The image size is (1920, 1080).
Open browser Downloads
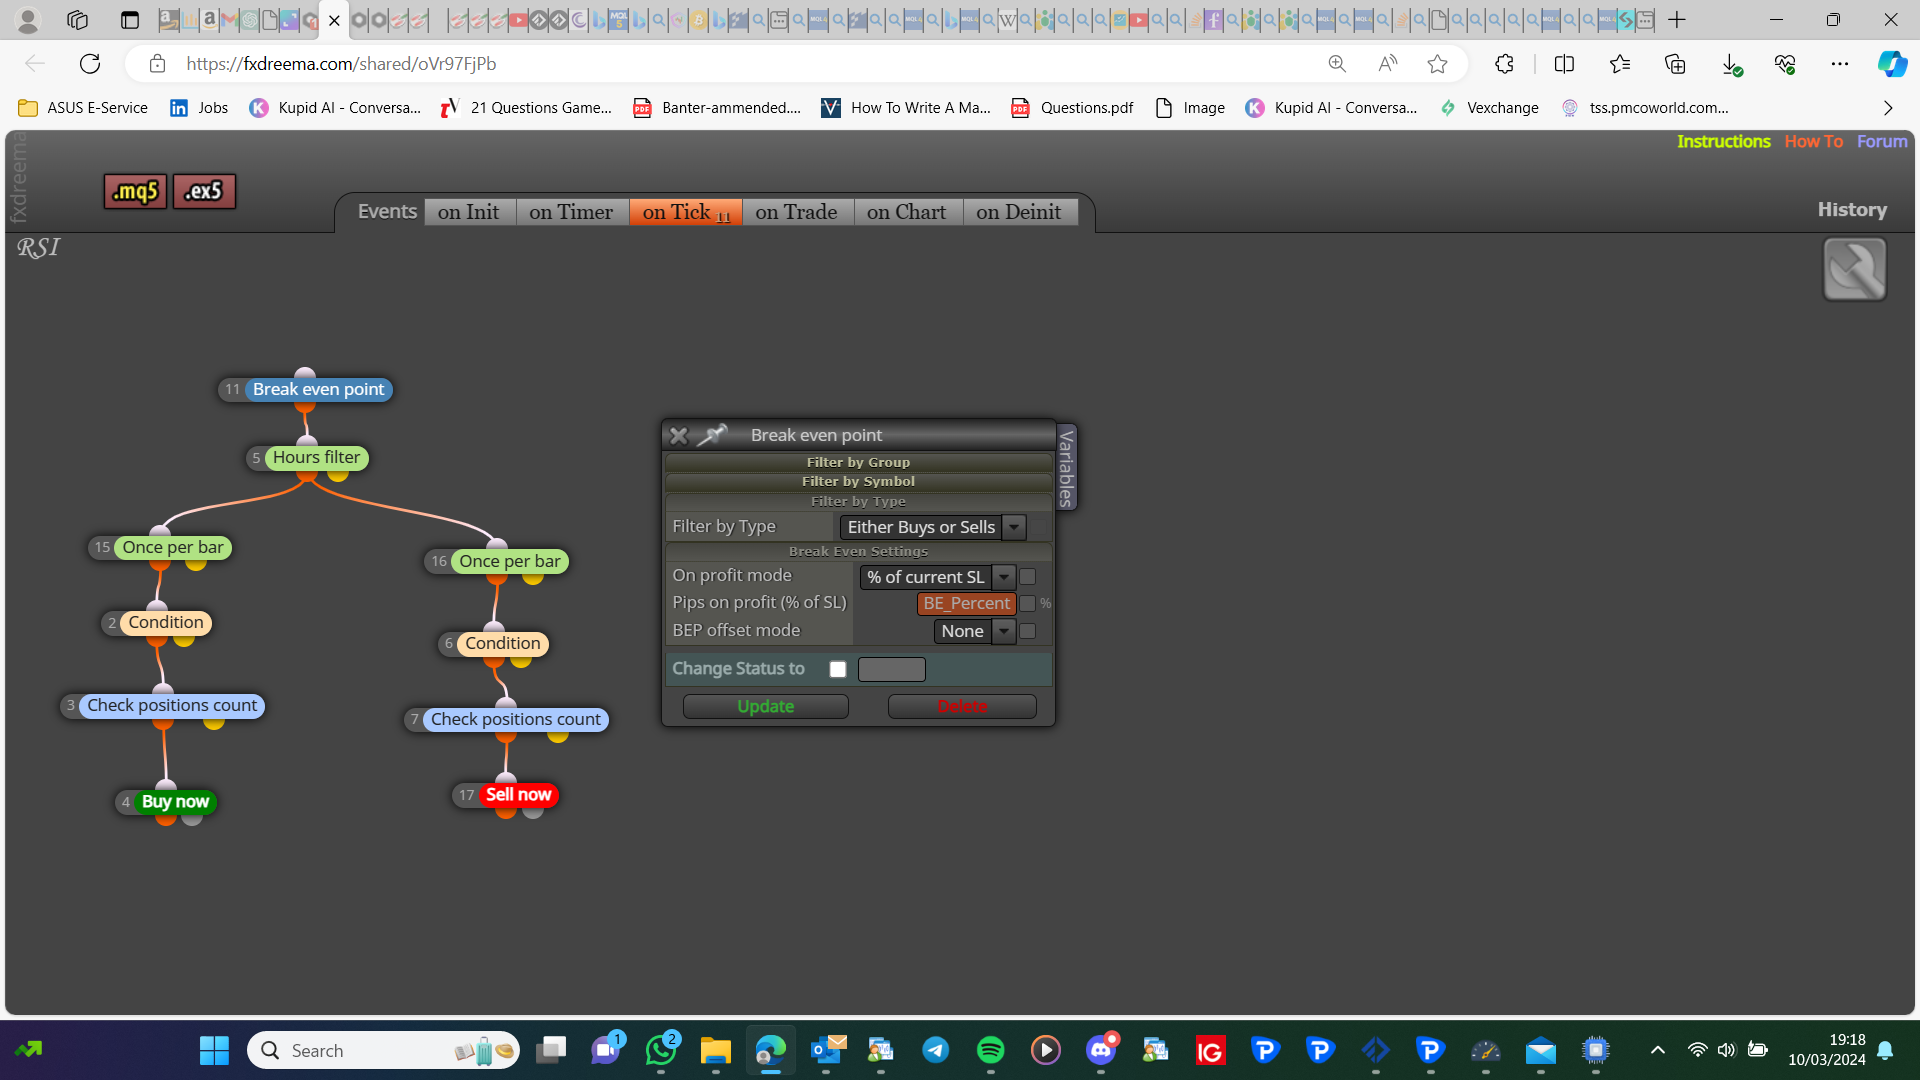tap(1731, 64)
